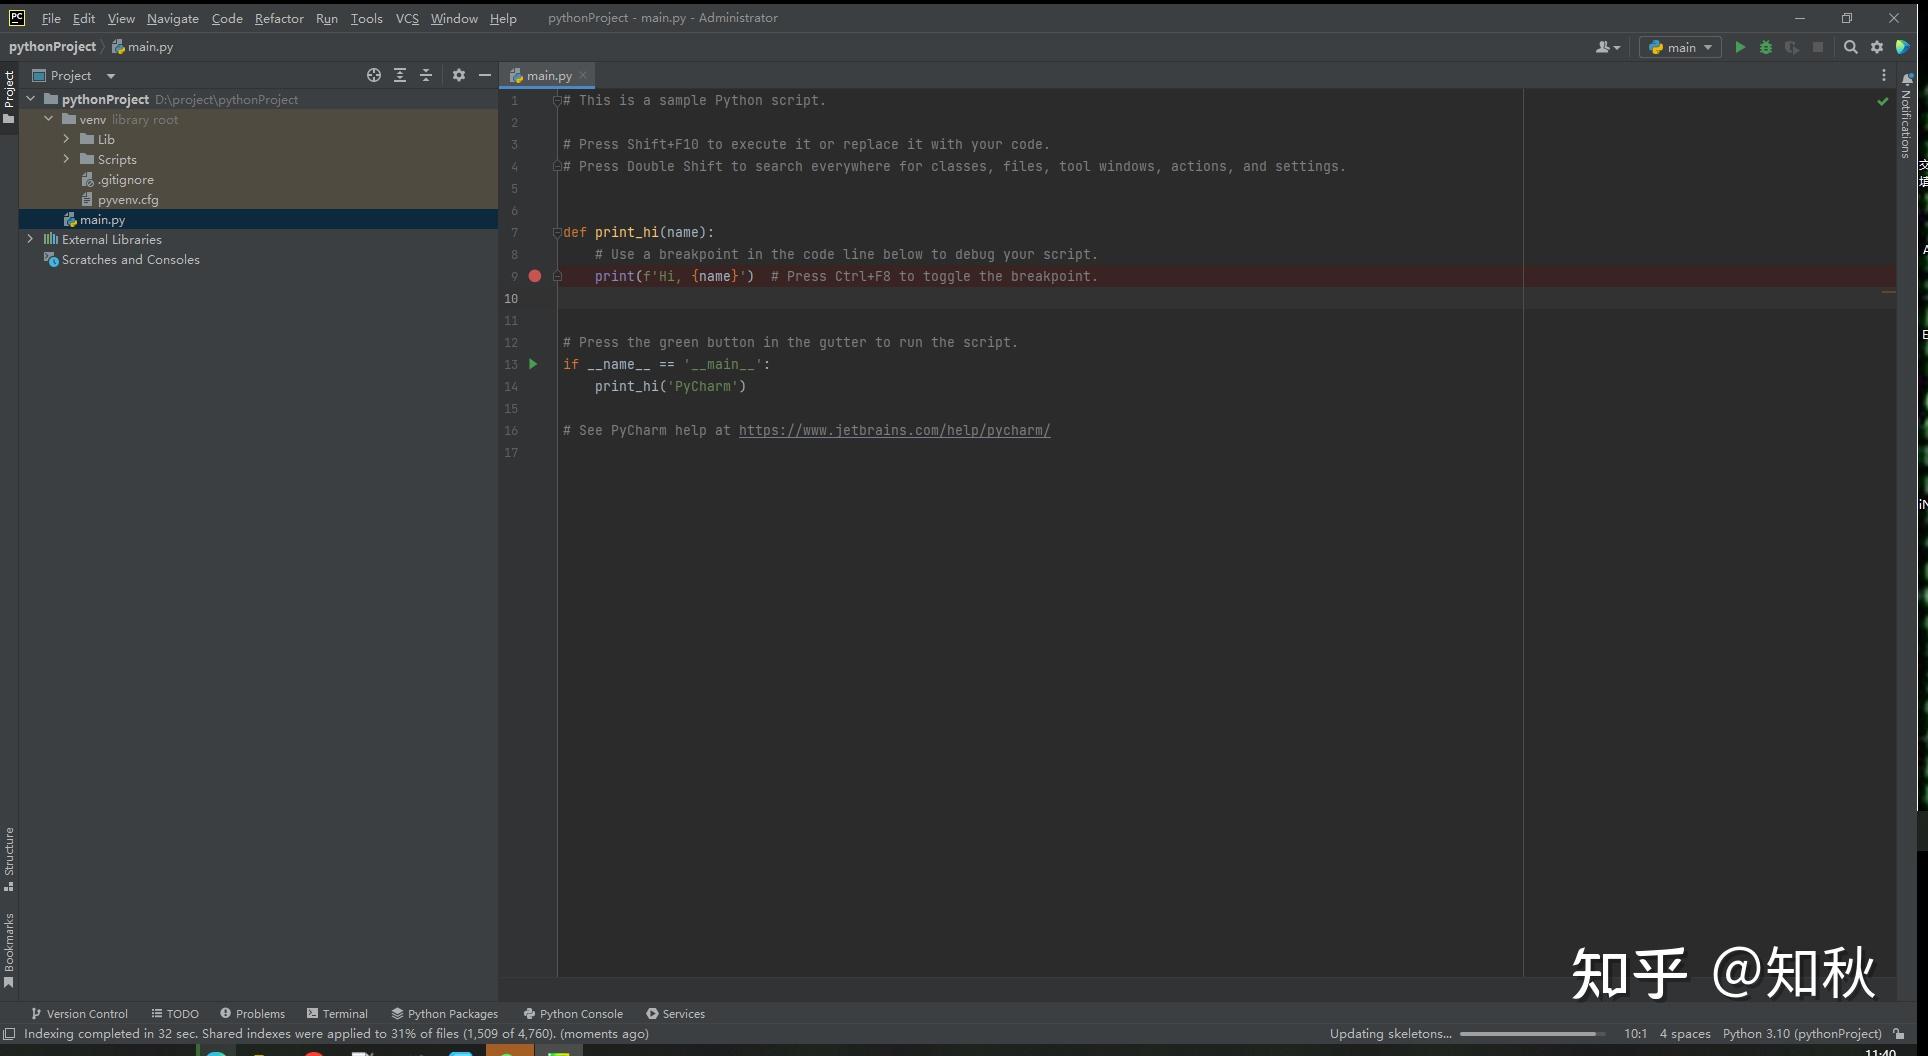Expand all items in Project panel
Viewport: 1928px width, 1056px height.
[400, 75]
